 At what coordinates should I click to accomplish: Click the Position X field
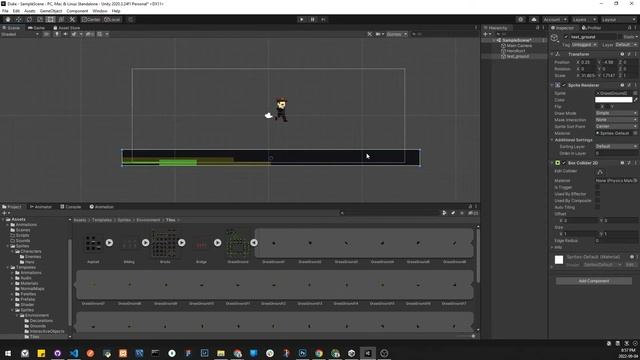pyautogui.click(x=588, y=62)
